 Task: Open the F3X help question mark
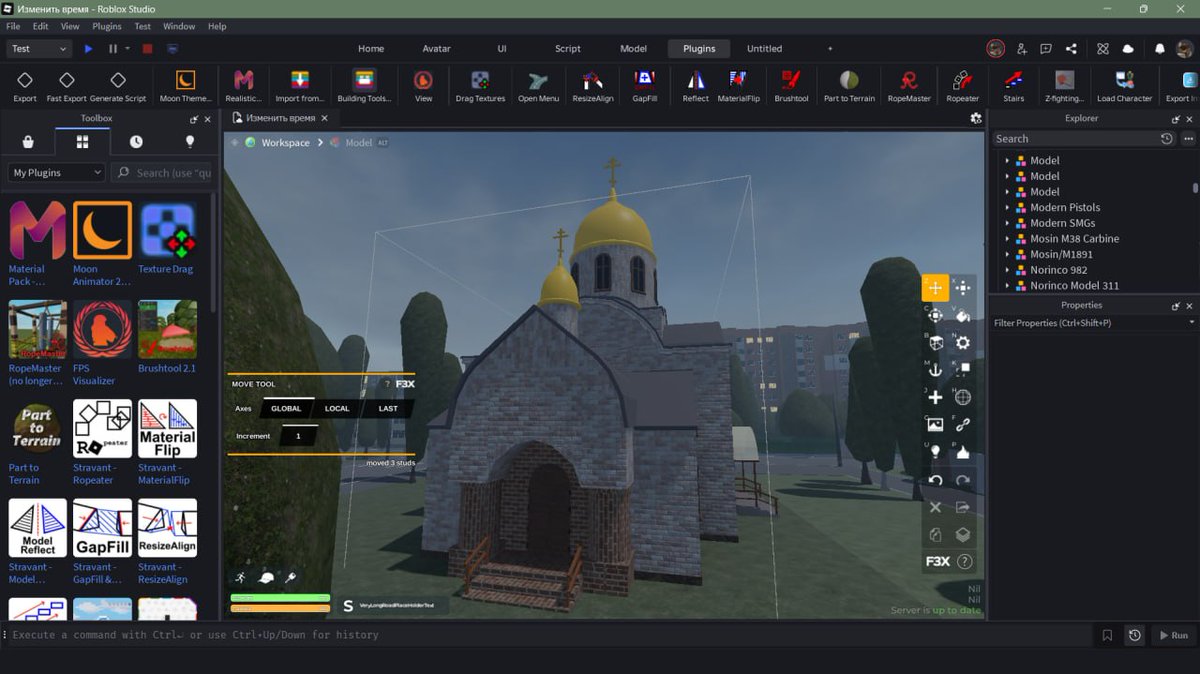click(965, 562)
